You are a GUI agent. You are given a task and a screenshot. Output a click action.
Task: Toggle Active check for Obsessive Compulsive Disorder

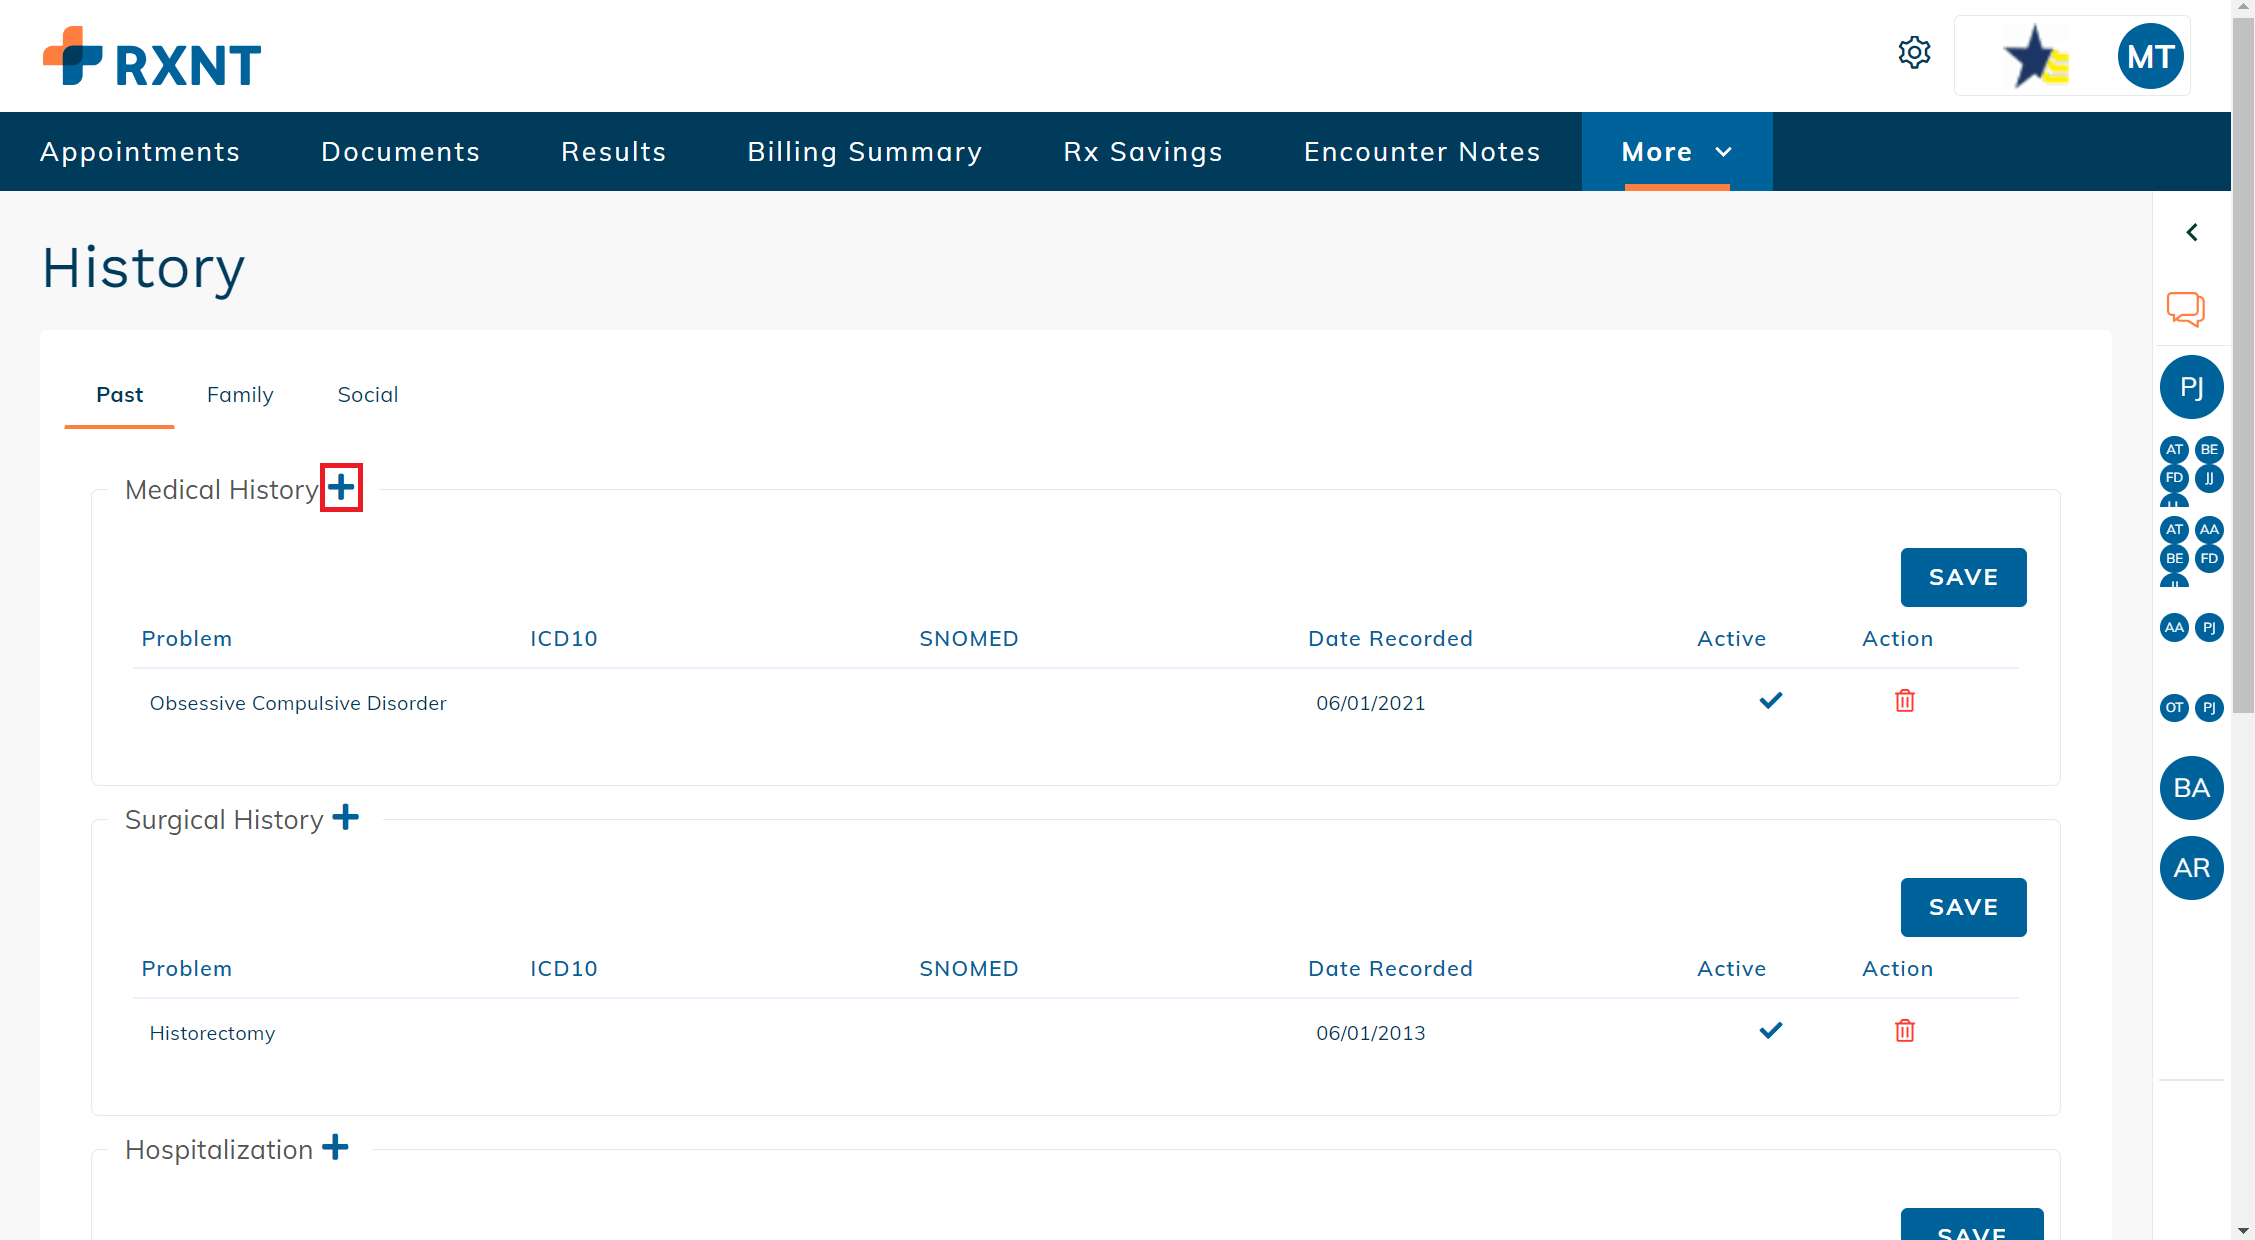(x=1771, y=701)
